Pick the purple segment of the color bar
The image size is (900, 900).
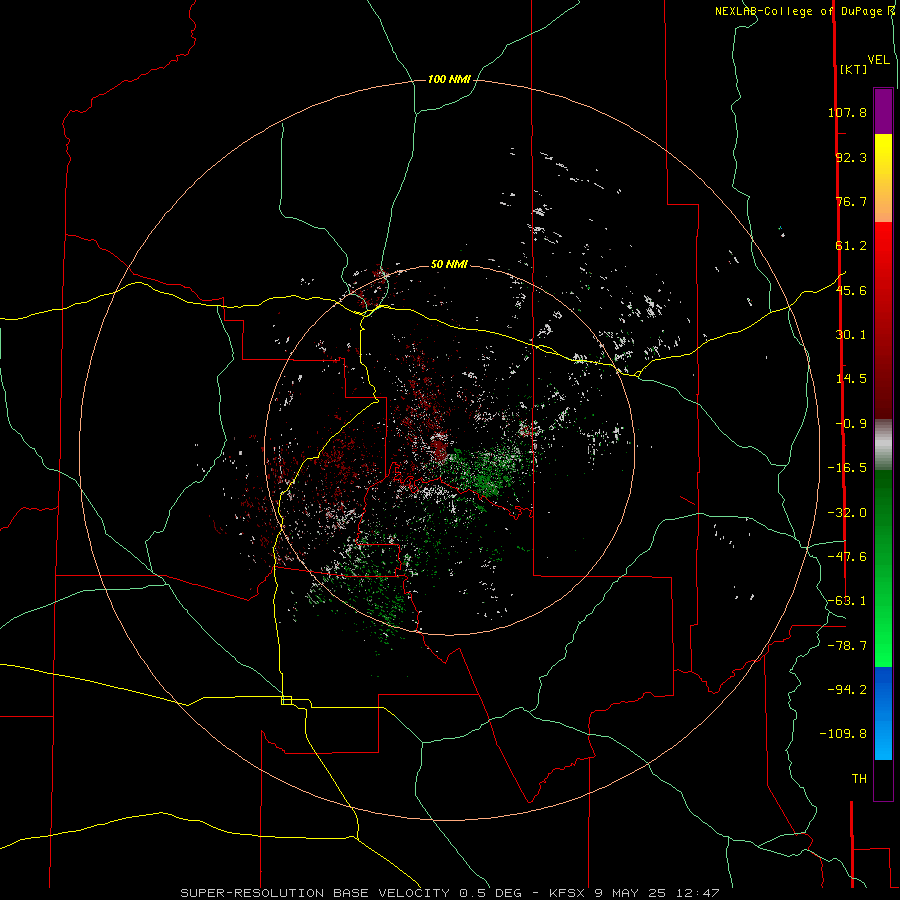click(x=883, y=111)
